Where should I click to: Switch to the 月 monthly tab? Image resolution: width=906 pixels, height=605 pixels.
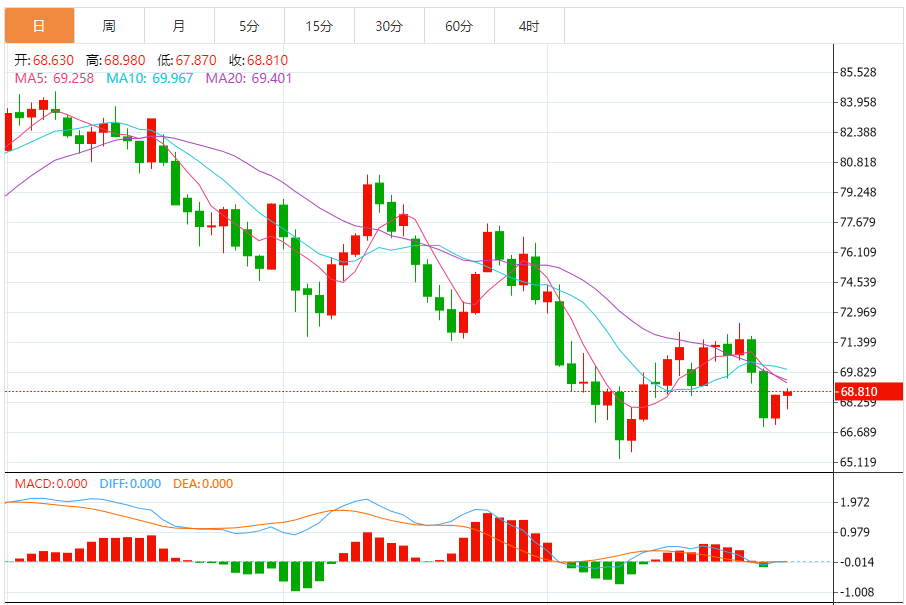(x=179, y=25)
